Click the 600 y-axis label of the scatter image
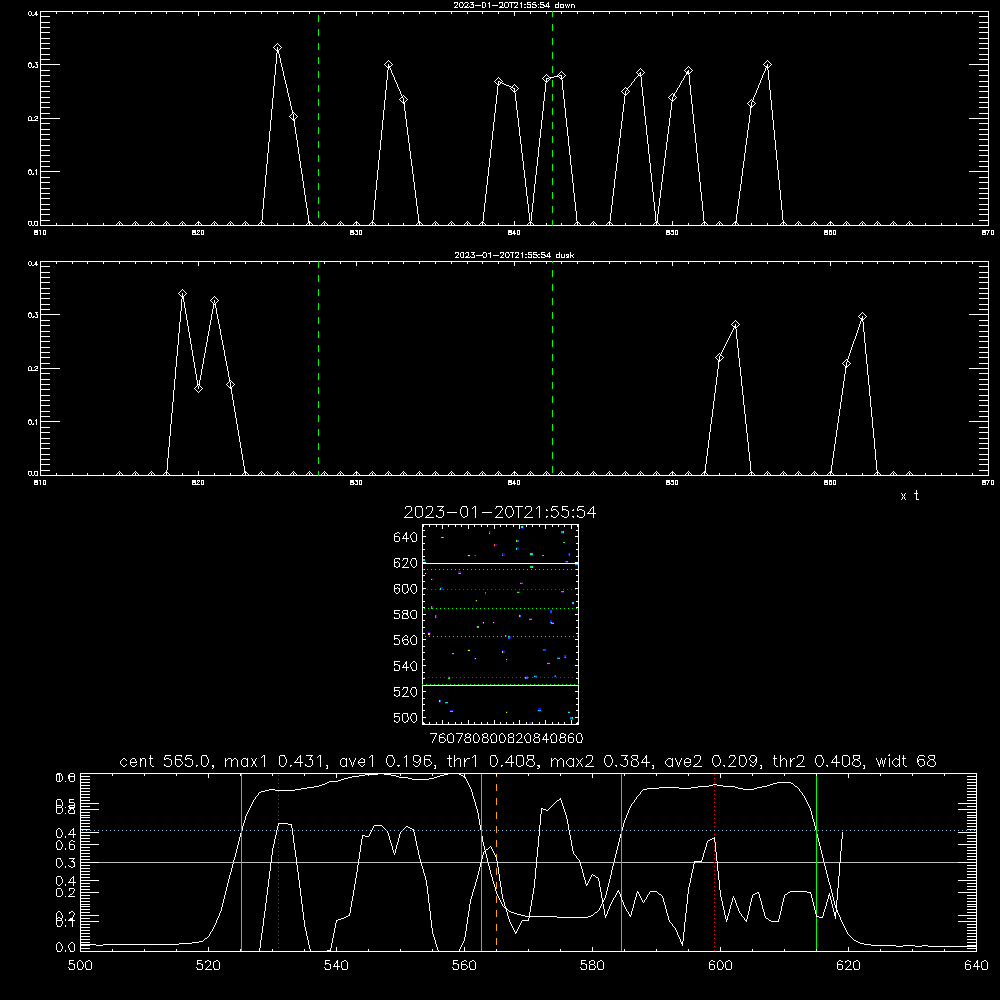The width and height of the screenshot is (1000, 1000). (x=406, y=589)
